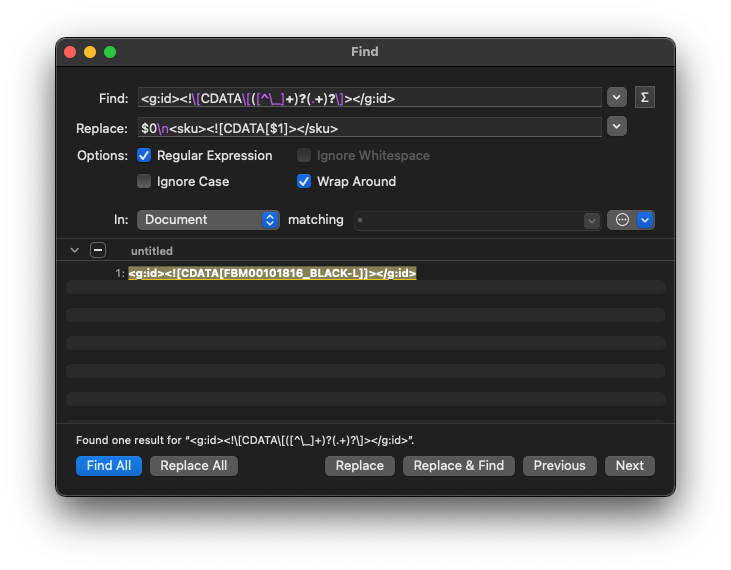This screenshot has height=570, width=731.
Task: Open the Find history dropdown
Action: tap(616, 97)
